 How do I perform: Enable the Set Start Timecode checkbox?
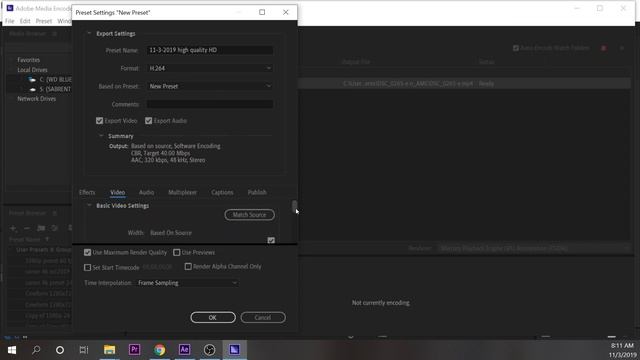tap(87, 267)
